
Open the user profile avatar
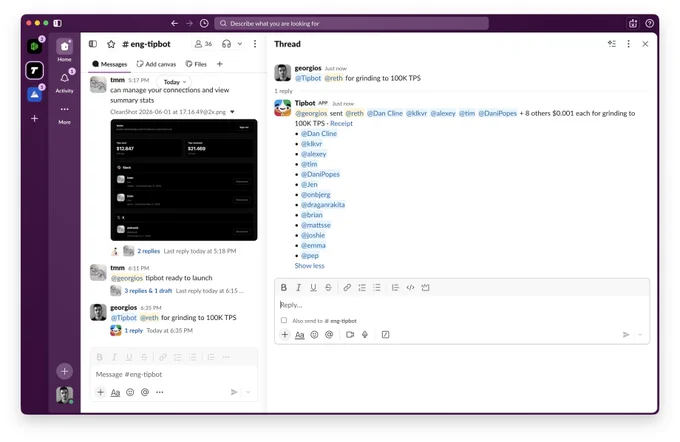coord(64,395)
